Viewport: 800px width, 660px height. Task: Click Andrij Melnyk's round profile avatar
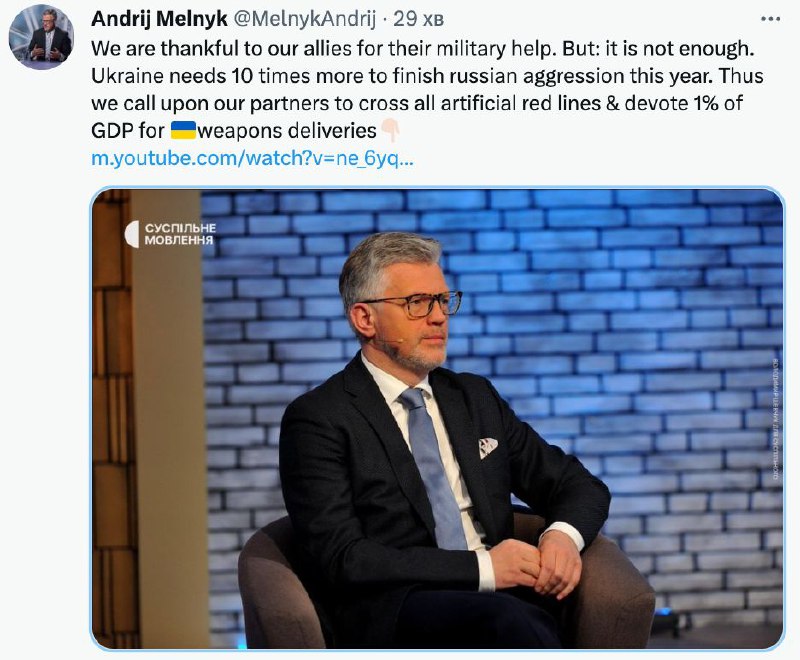point(41,37)
